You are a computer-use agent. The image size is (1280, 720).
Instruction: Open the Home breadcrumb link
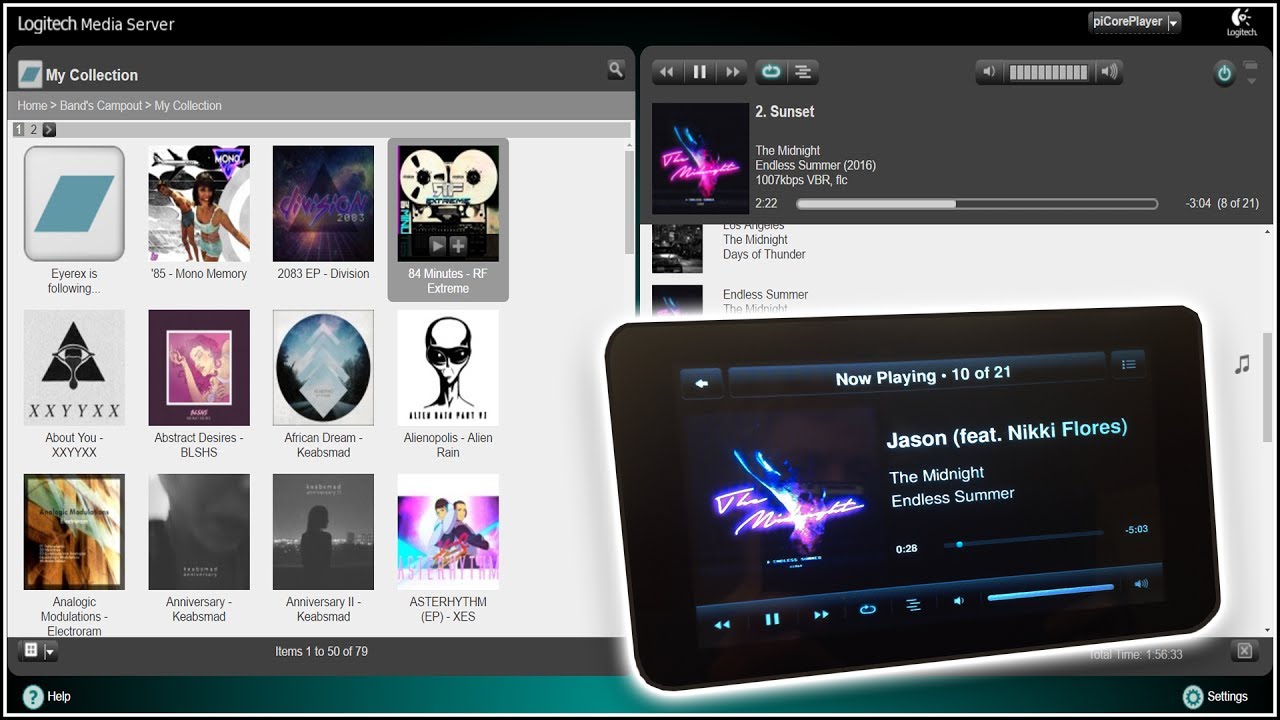[x=32, y=105]
